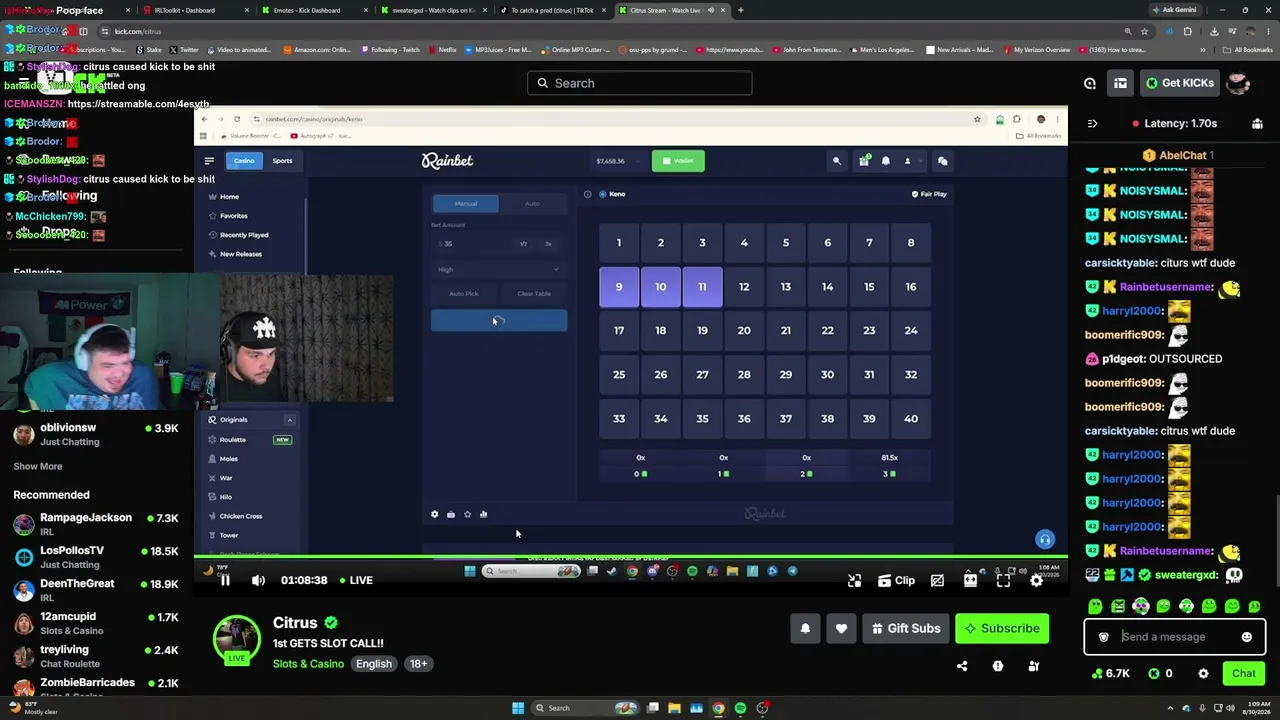Open RampageJackson recommended channel
The image size is (1280, 720).
click(96, 524)
